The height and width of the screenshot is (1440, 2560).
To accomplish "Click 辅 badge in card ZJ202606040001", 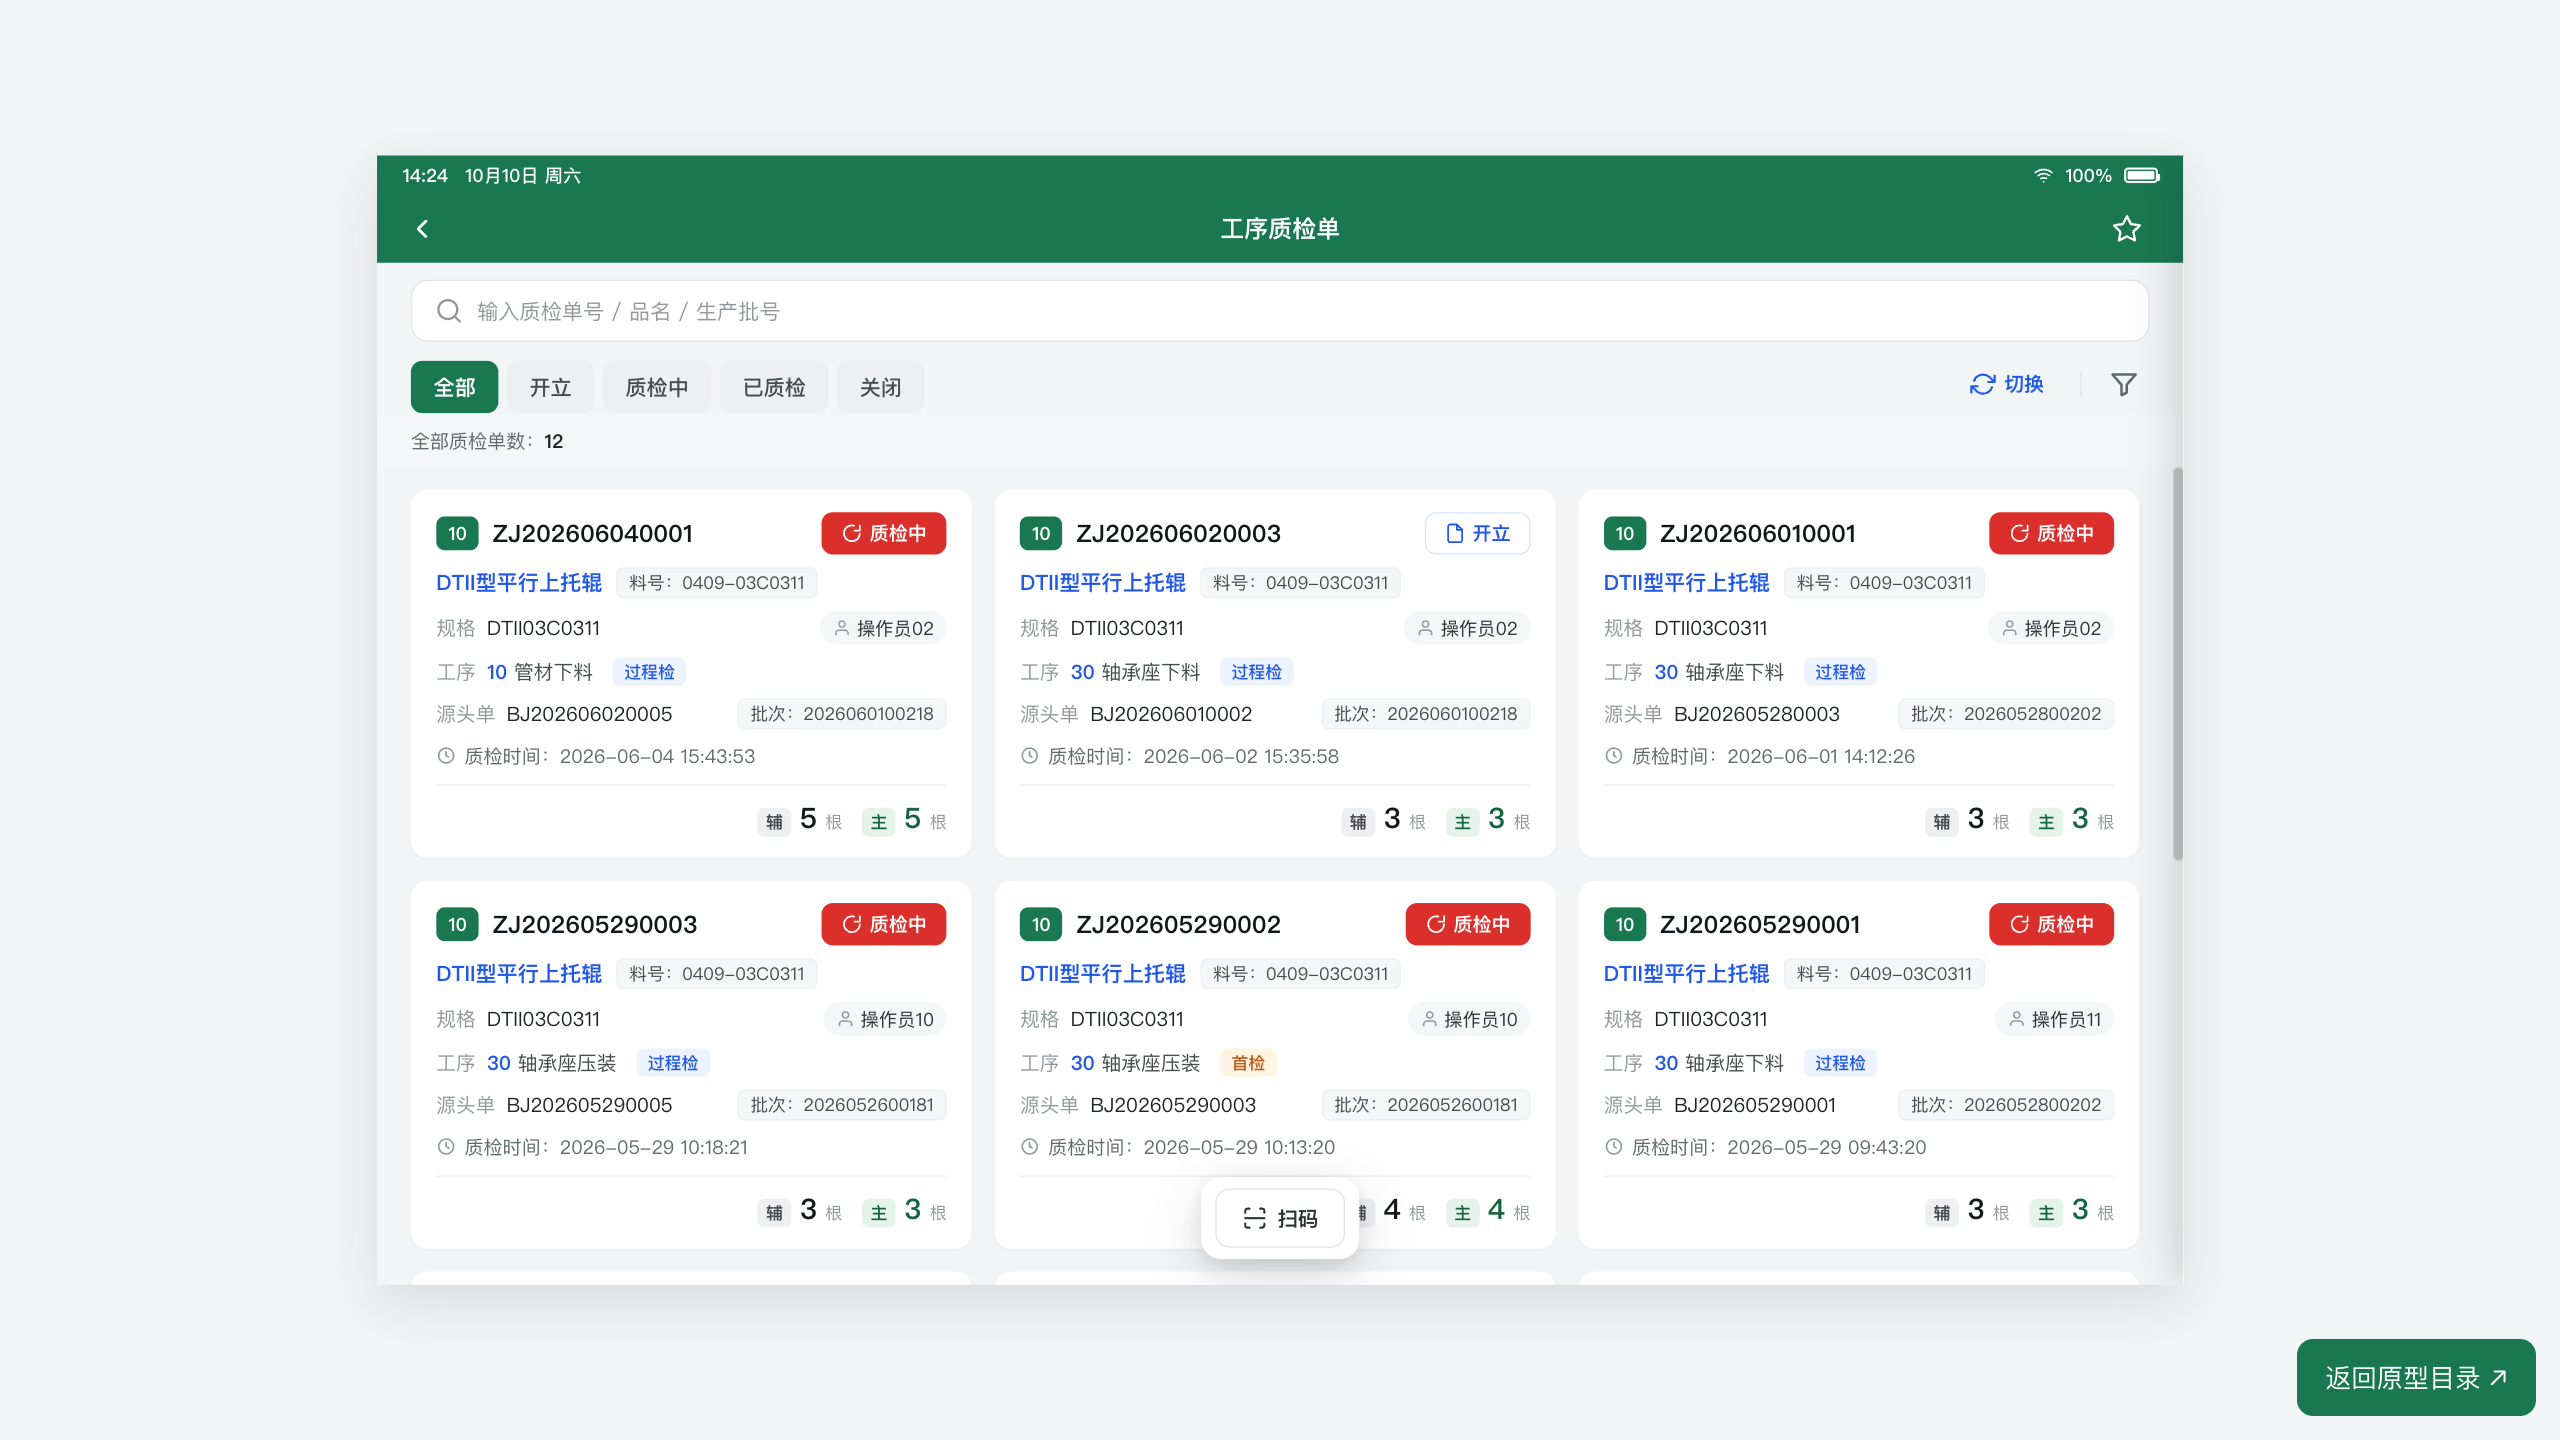I will [774, 822].
